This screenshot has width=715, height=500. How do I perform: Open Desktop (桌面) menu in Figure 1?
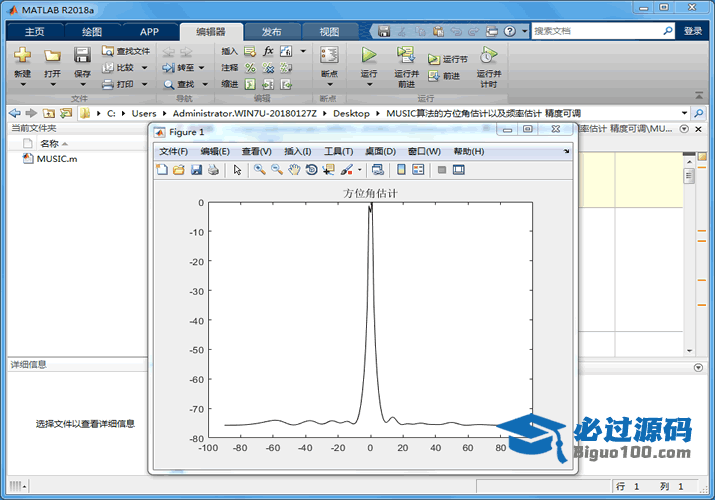pyautogui.click(x=380, y=151)
